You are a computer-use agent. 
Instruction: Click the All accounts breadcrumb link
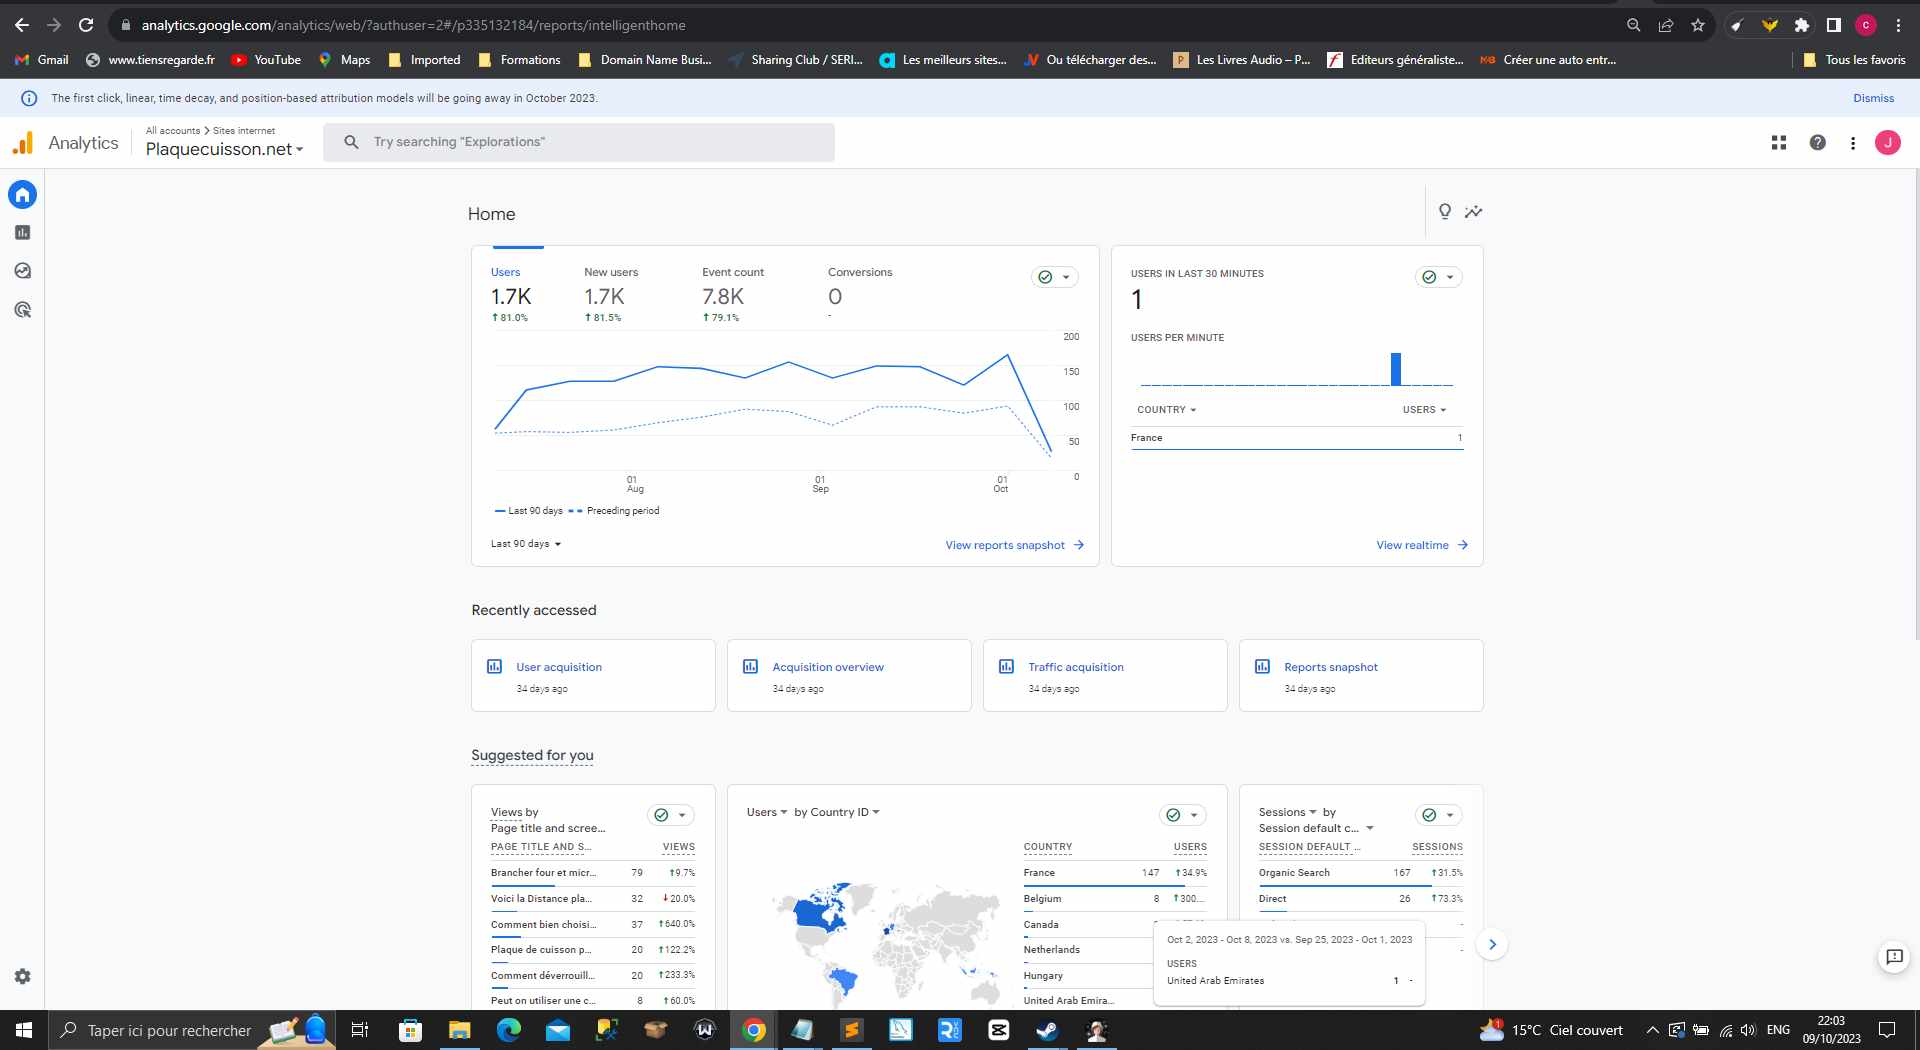(x=173, y=130)
